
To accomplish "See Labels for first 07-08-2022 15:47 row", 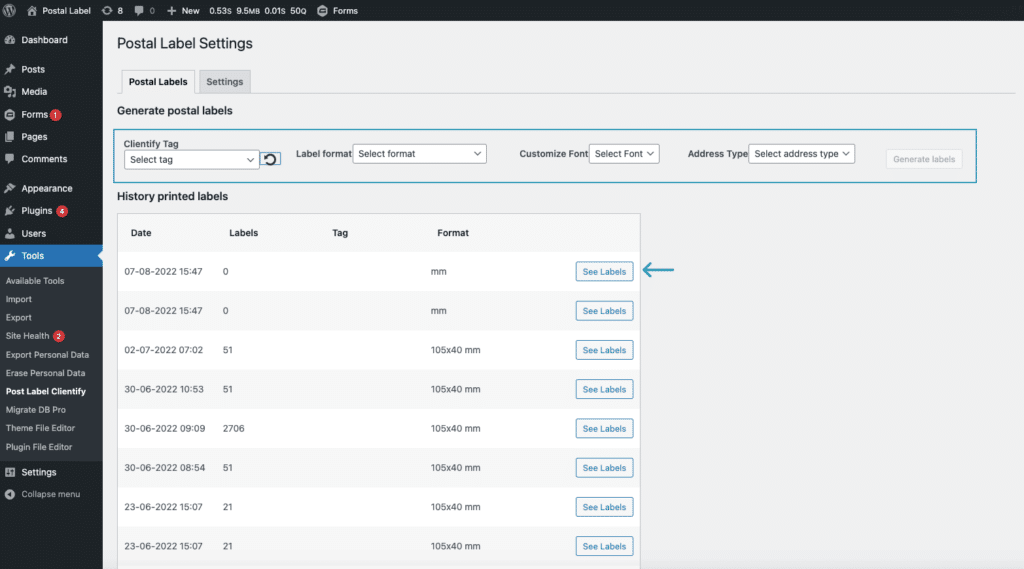I will click(x=604, y=272).
